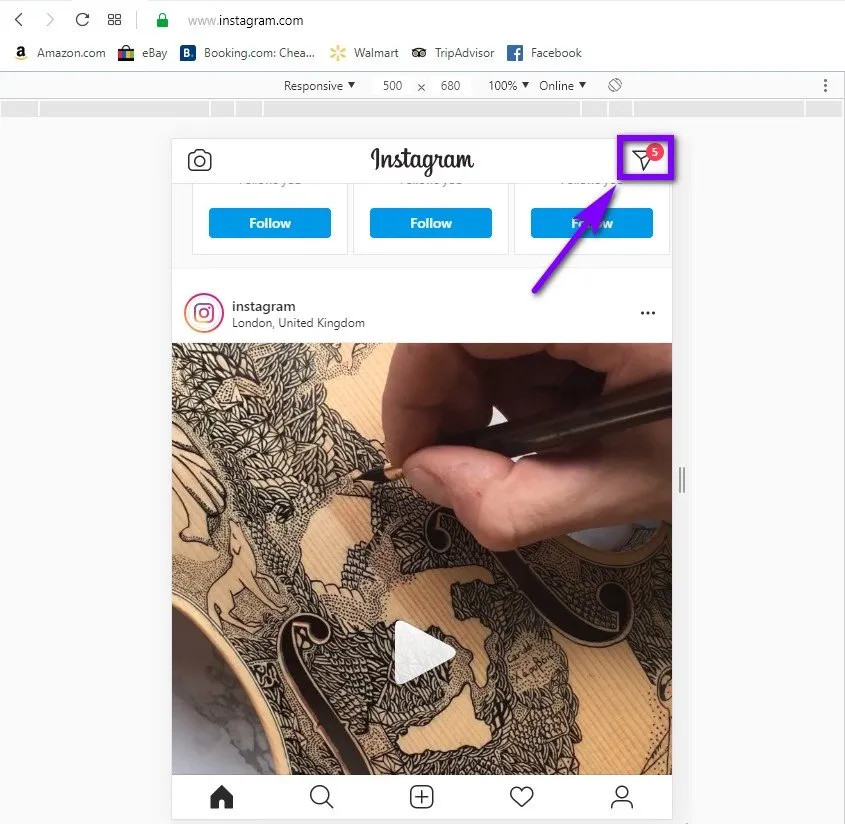Go to Instagram home feed icon
Image resolution: width=845 pixels, height=824 pixels.
click(x=221, y=797)
